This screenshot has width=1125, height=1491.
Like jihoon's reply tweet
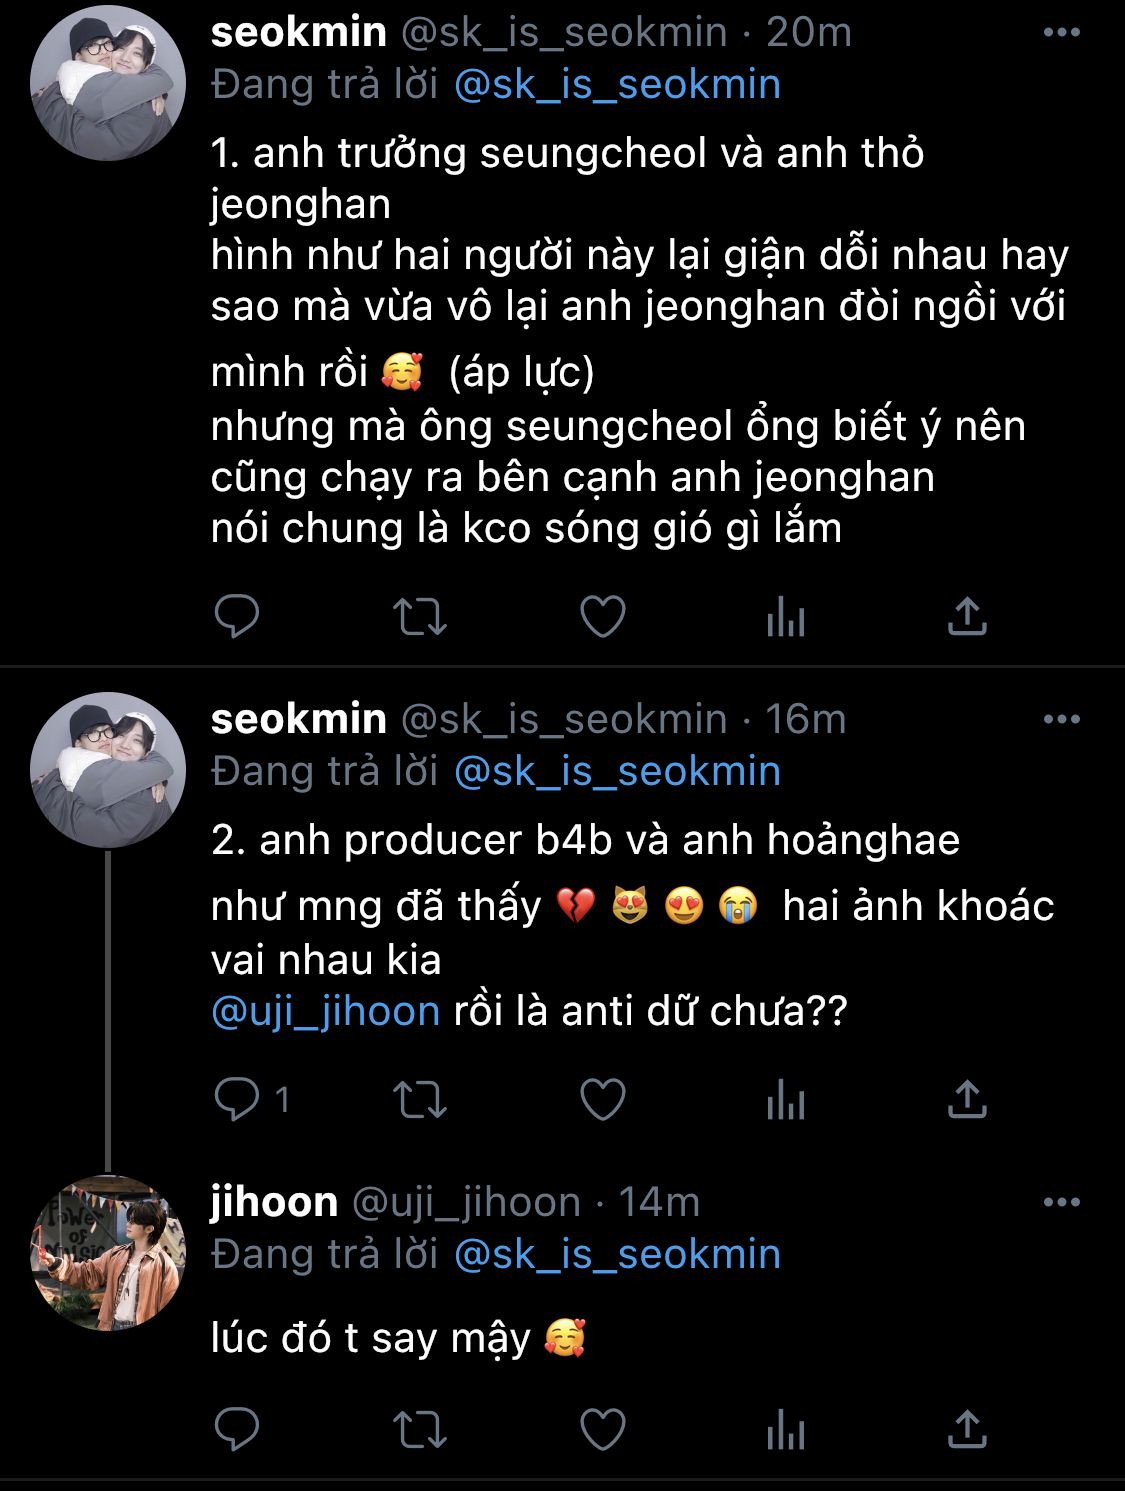[x=603, y=1430]
